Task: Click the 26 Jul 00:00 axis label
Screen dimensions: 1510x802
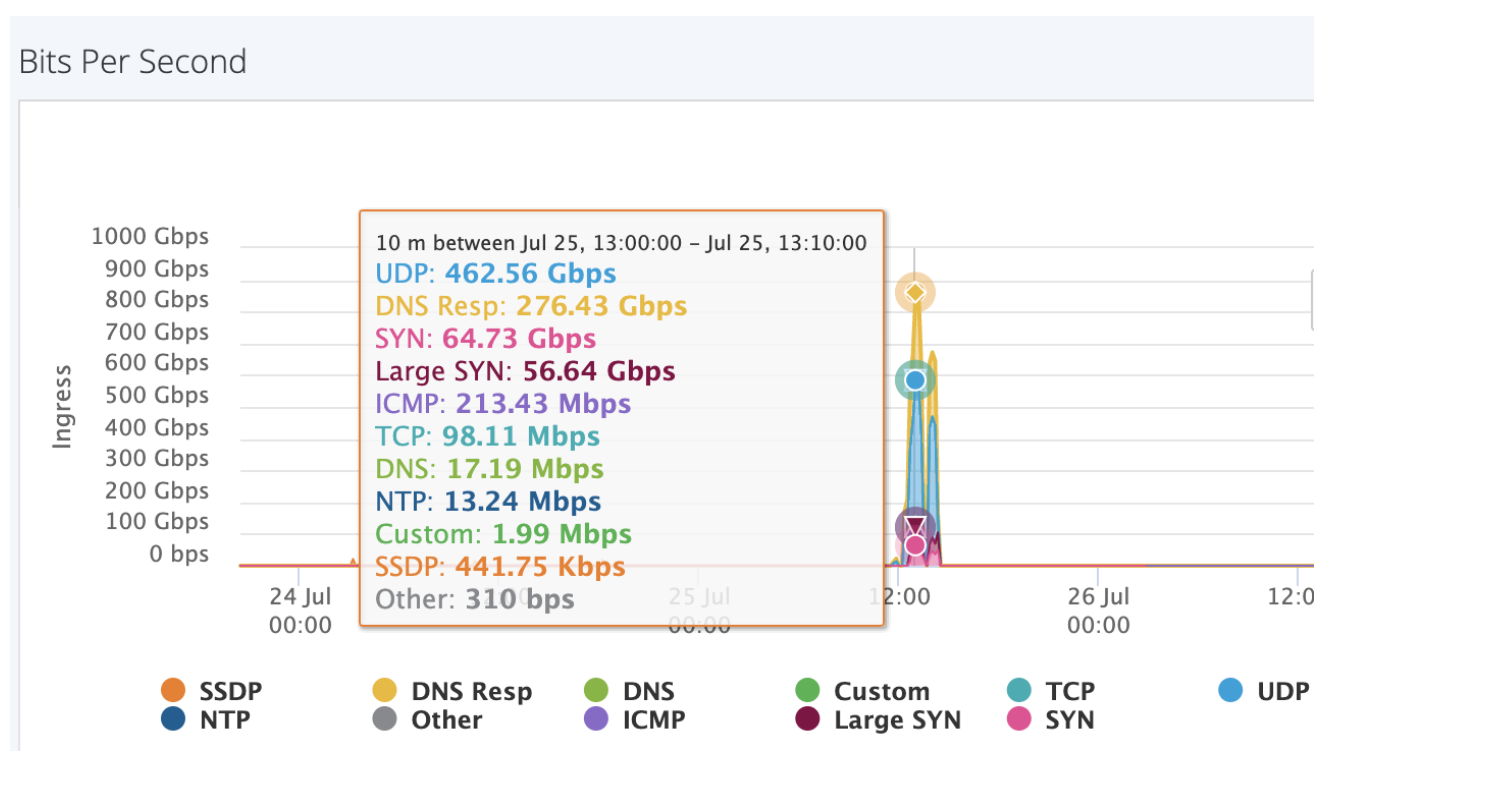Action: pyautogui.click(x=1097, y=611)
